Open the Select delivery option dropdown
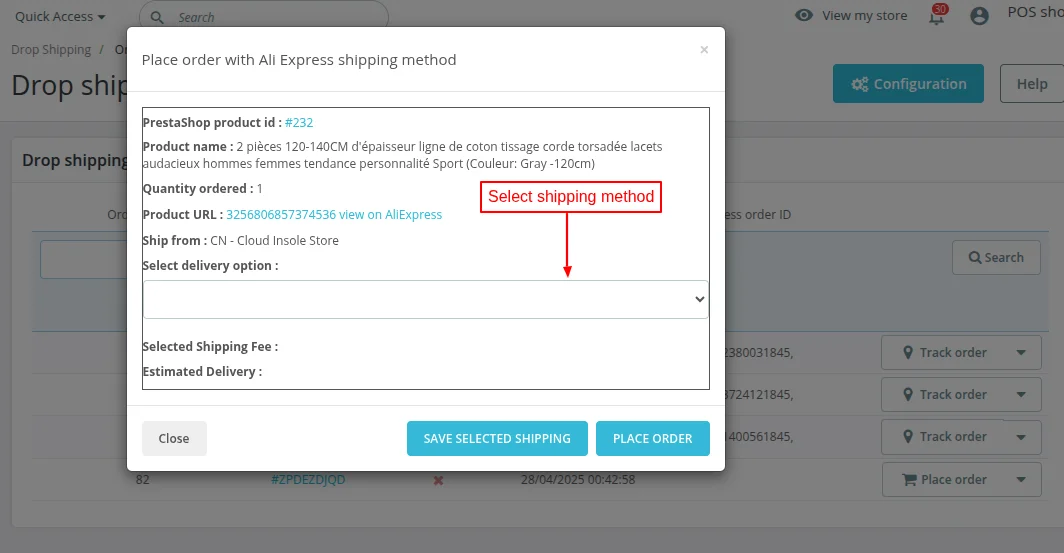The width and height of the screenshot is (1064, 553). pyautogui.click(x=425, y=299)
